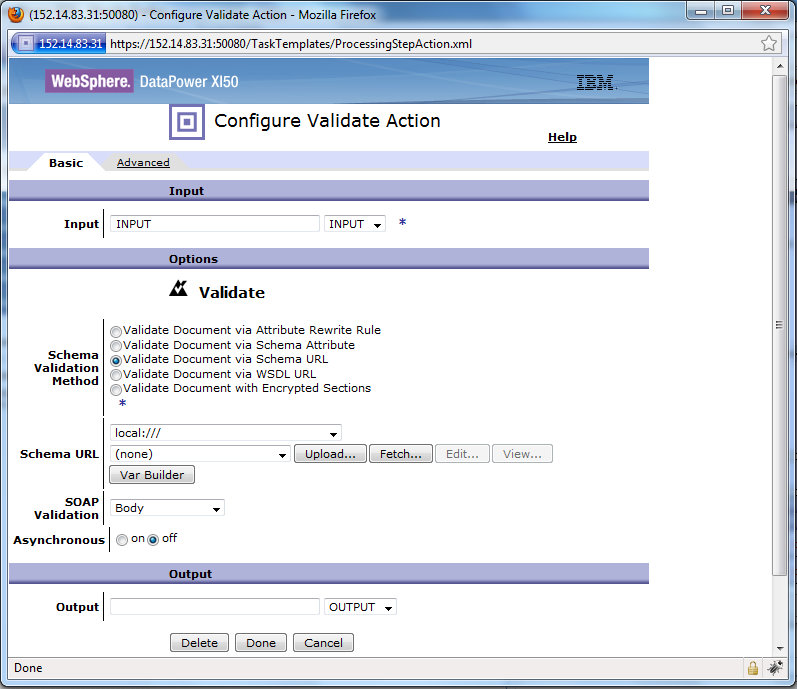Image resolution: width=797 pixels, height=689 pixels.
Task: Switch to the Advanced tab
Action: coord(143,163)
